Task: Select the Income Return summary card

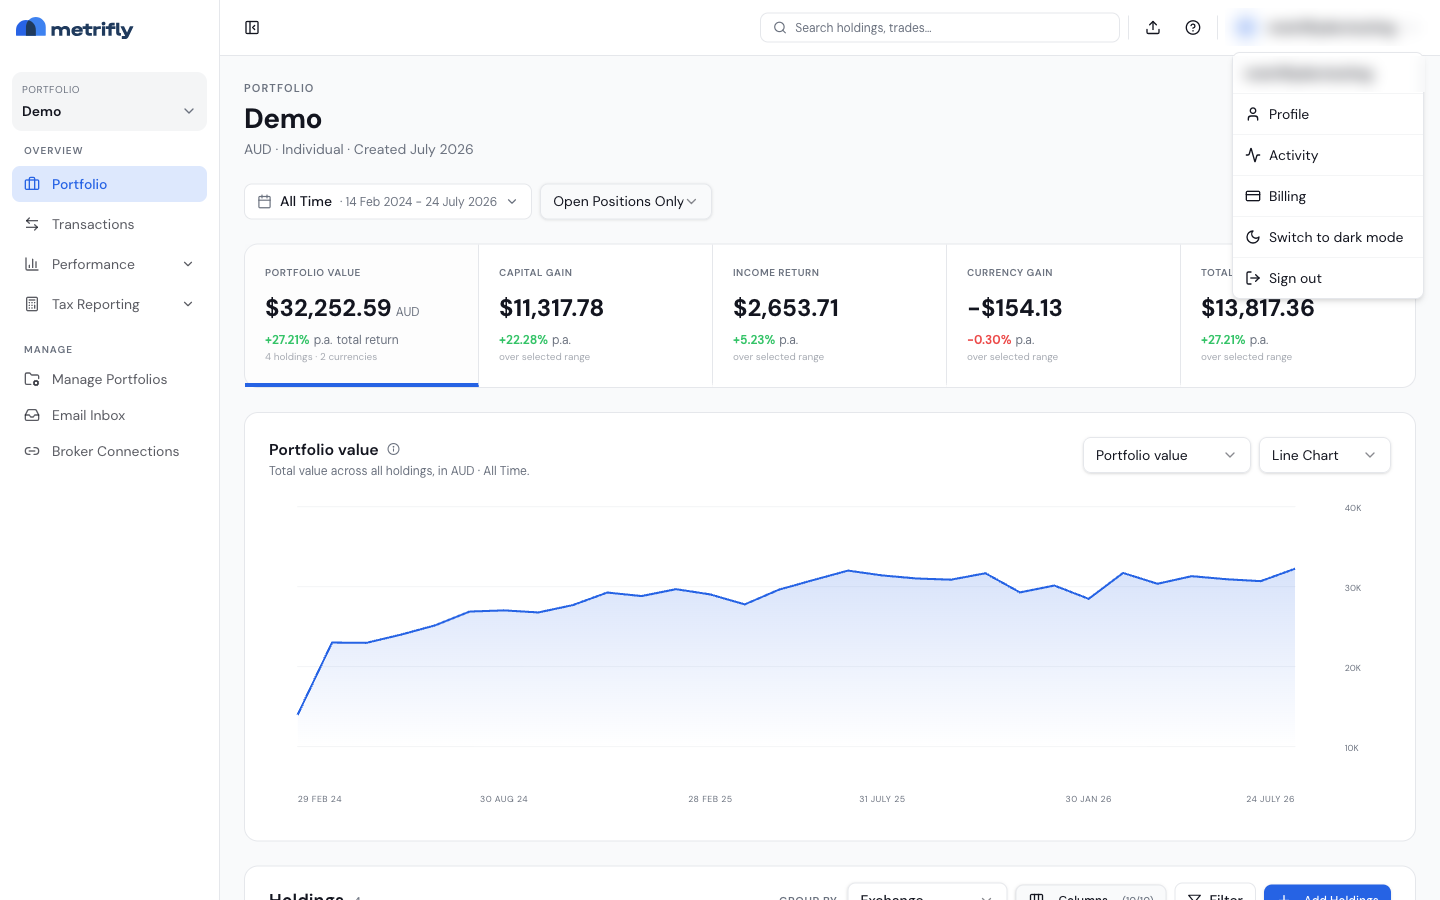Action: tap(830, 316)
